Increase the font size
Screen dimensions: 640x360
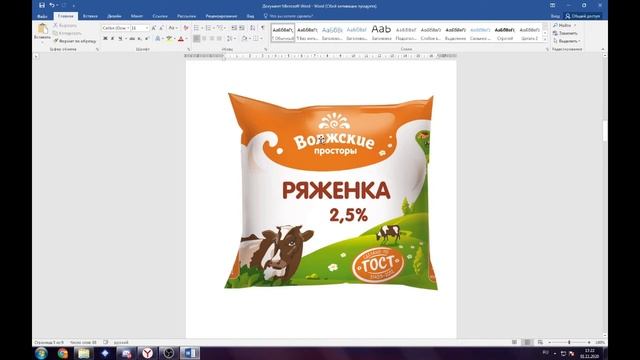pos(154,28)
